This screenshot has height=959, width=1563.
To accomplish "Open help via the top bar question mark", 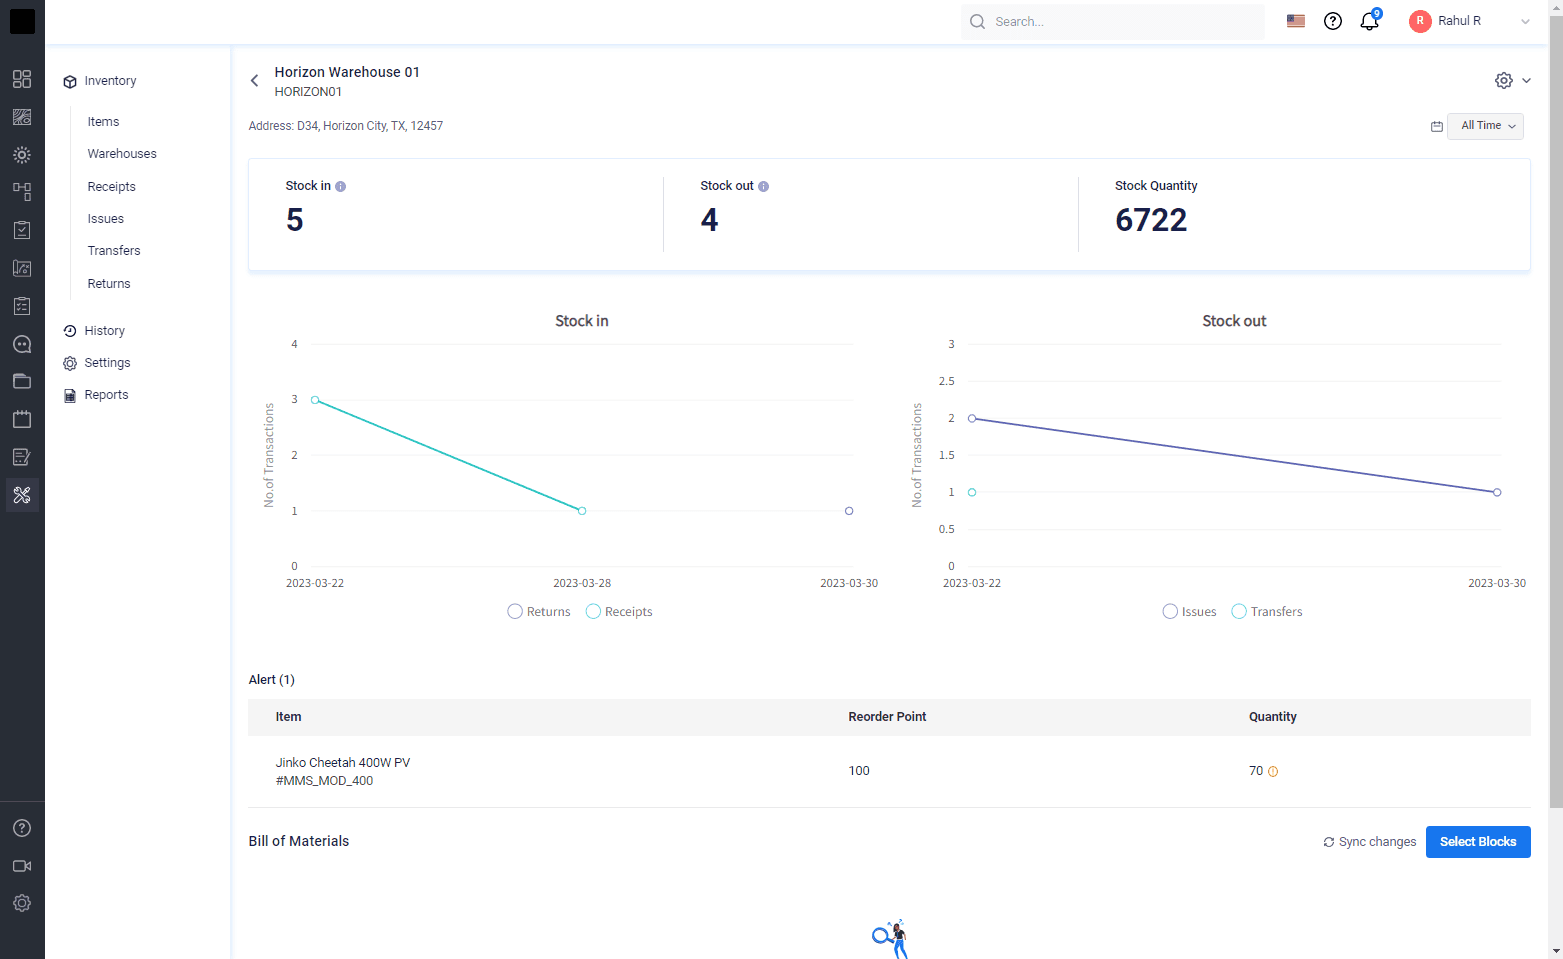I will coord(1333,21).
